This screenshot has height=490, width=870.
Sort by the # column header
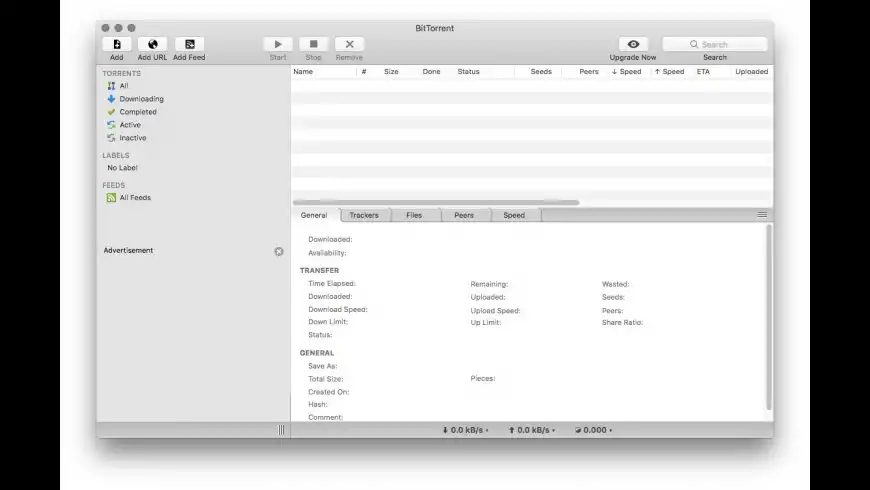[x=364, y=72]
